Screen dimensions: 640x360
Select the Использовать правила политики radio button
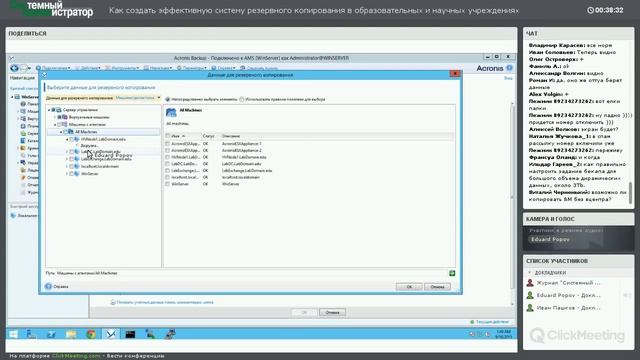pyautogui.click(x=242, y=99)
